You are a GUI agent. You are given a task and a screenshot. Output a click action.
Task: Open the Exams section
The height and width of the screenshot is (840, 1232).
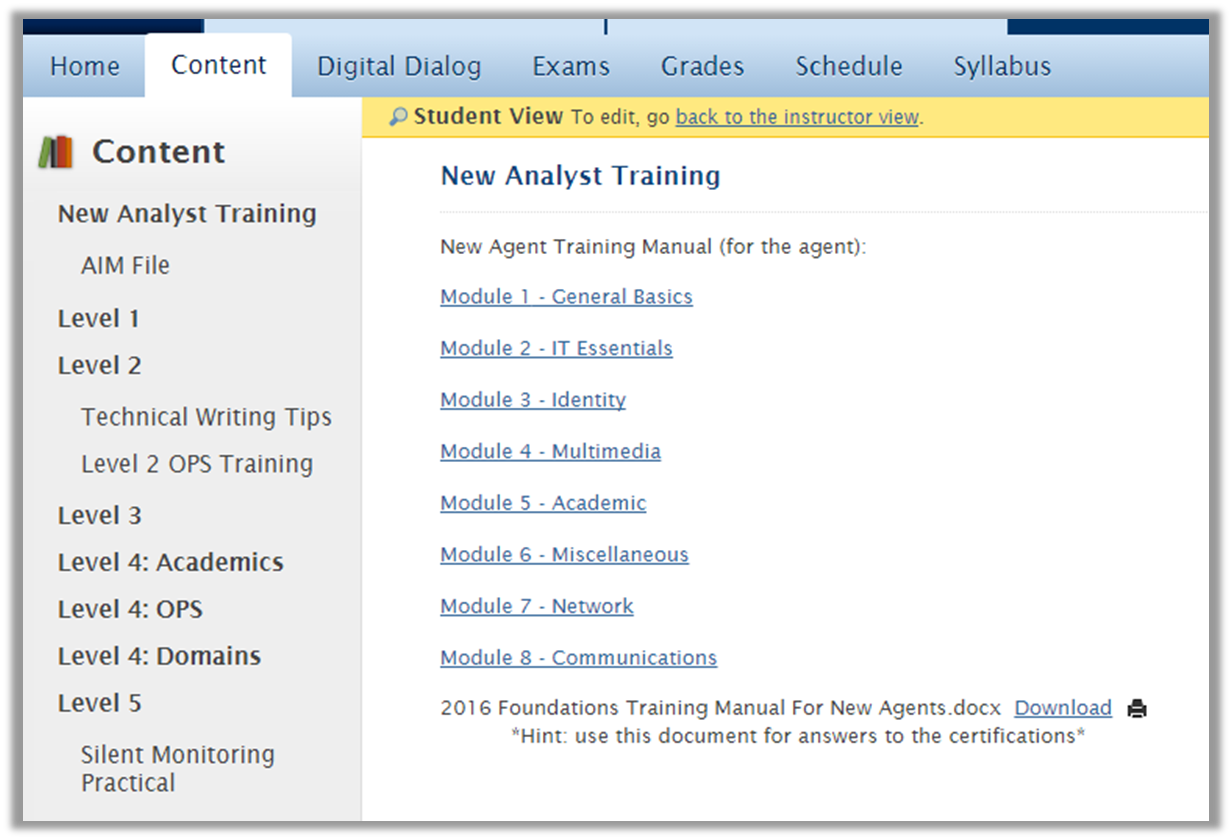point(570,65)
